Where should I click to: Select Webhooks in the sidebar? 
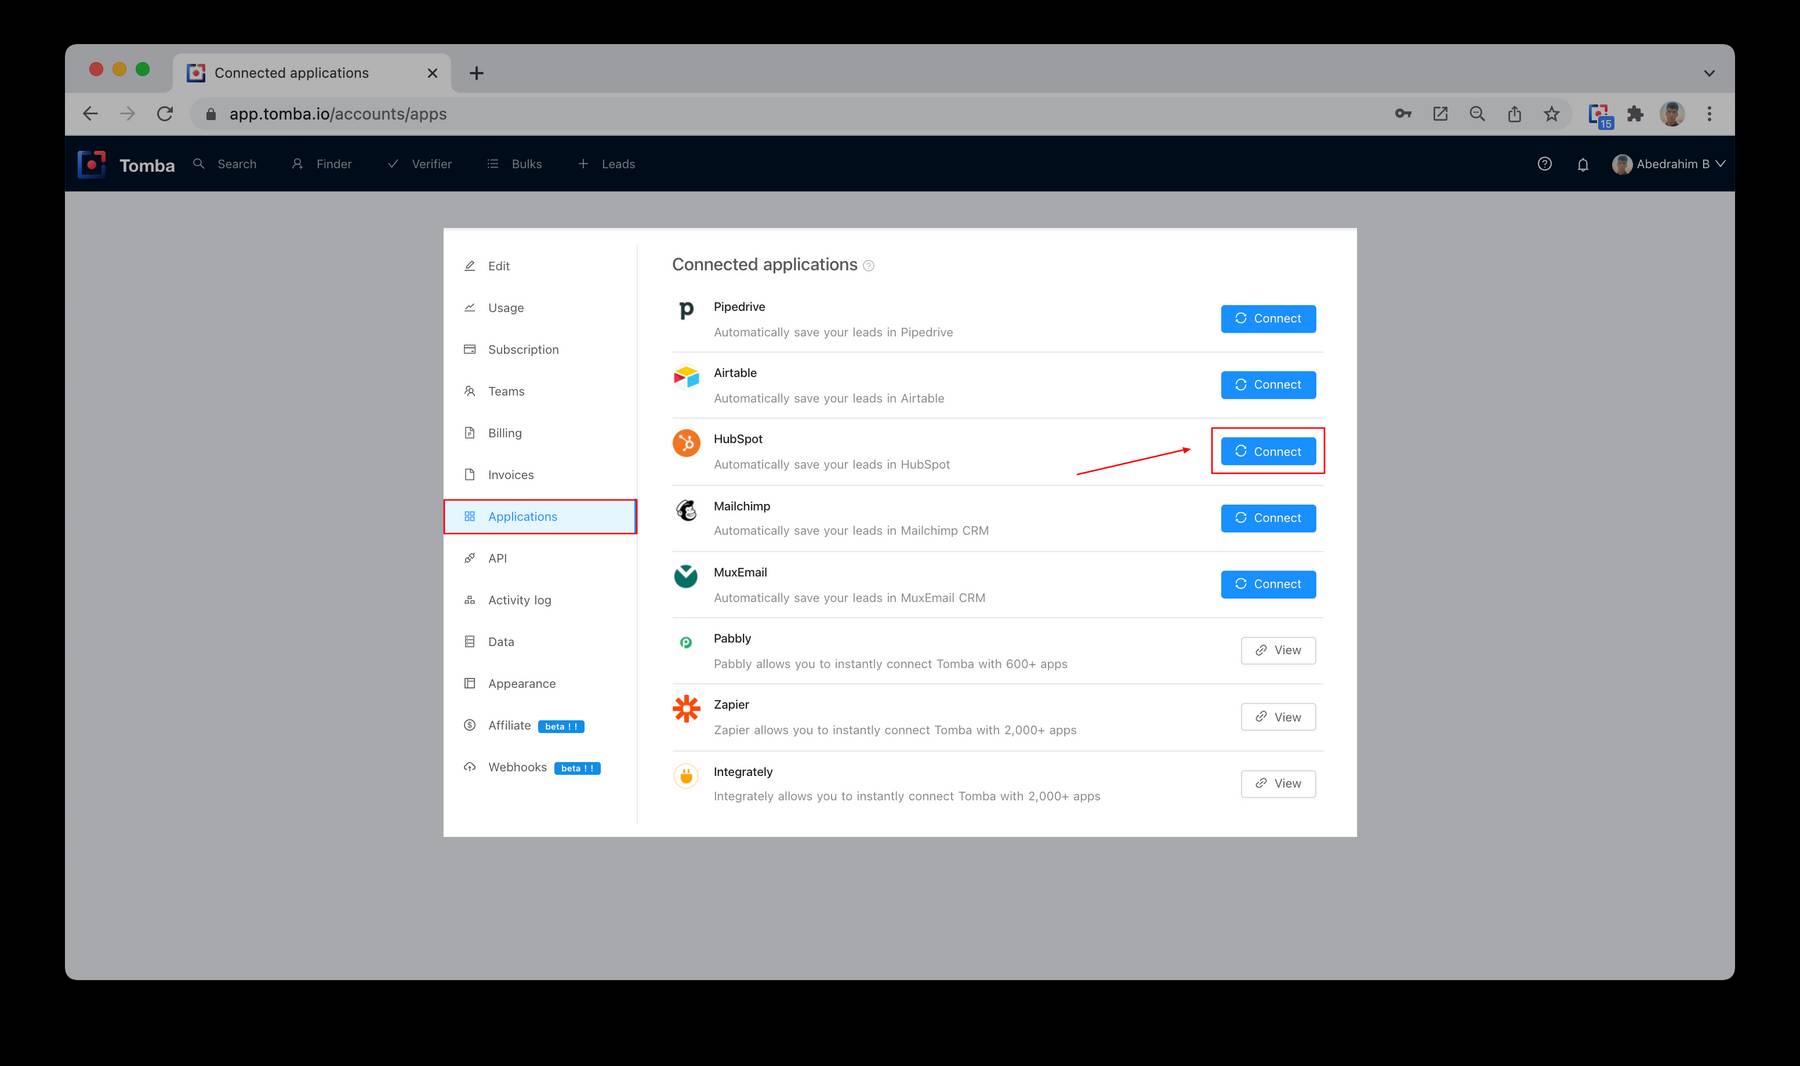click(x=540, y=768)
